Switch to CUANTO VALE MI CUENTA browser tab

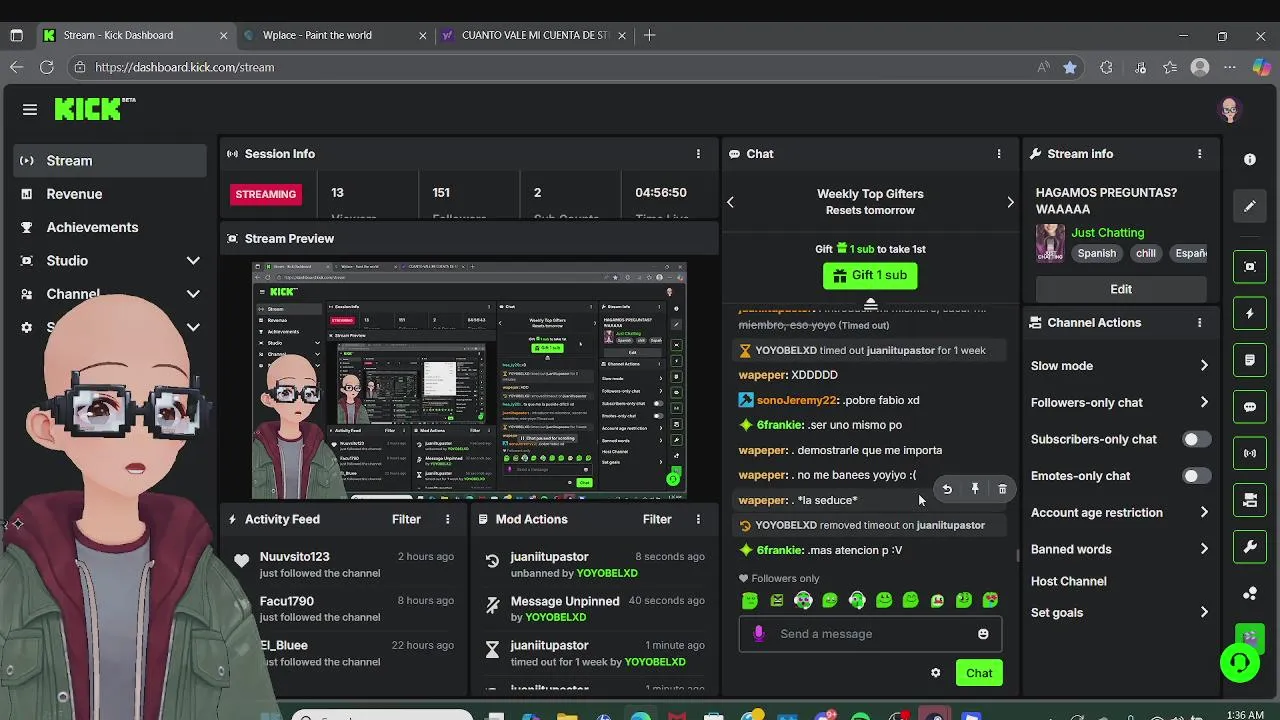pyautogui.click(x=535, y=35)
